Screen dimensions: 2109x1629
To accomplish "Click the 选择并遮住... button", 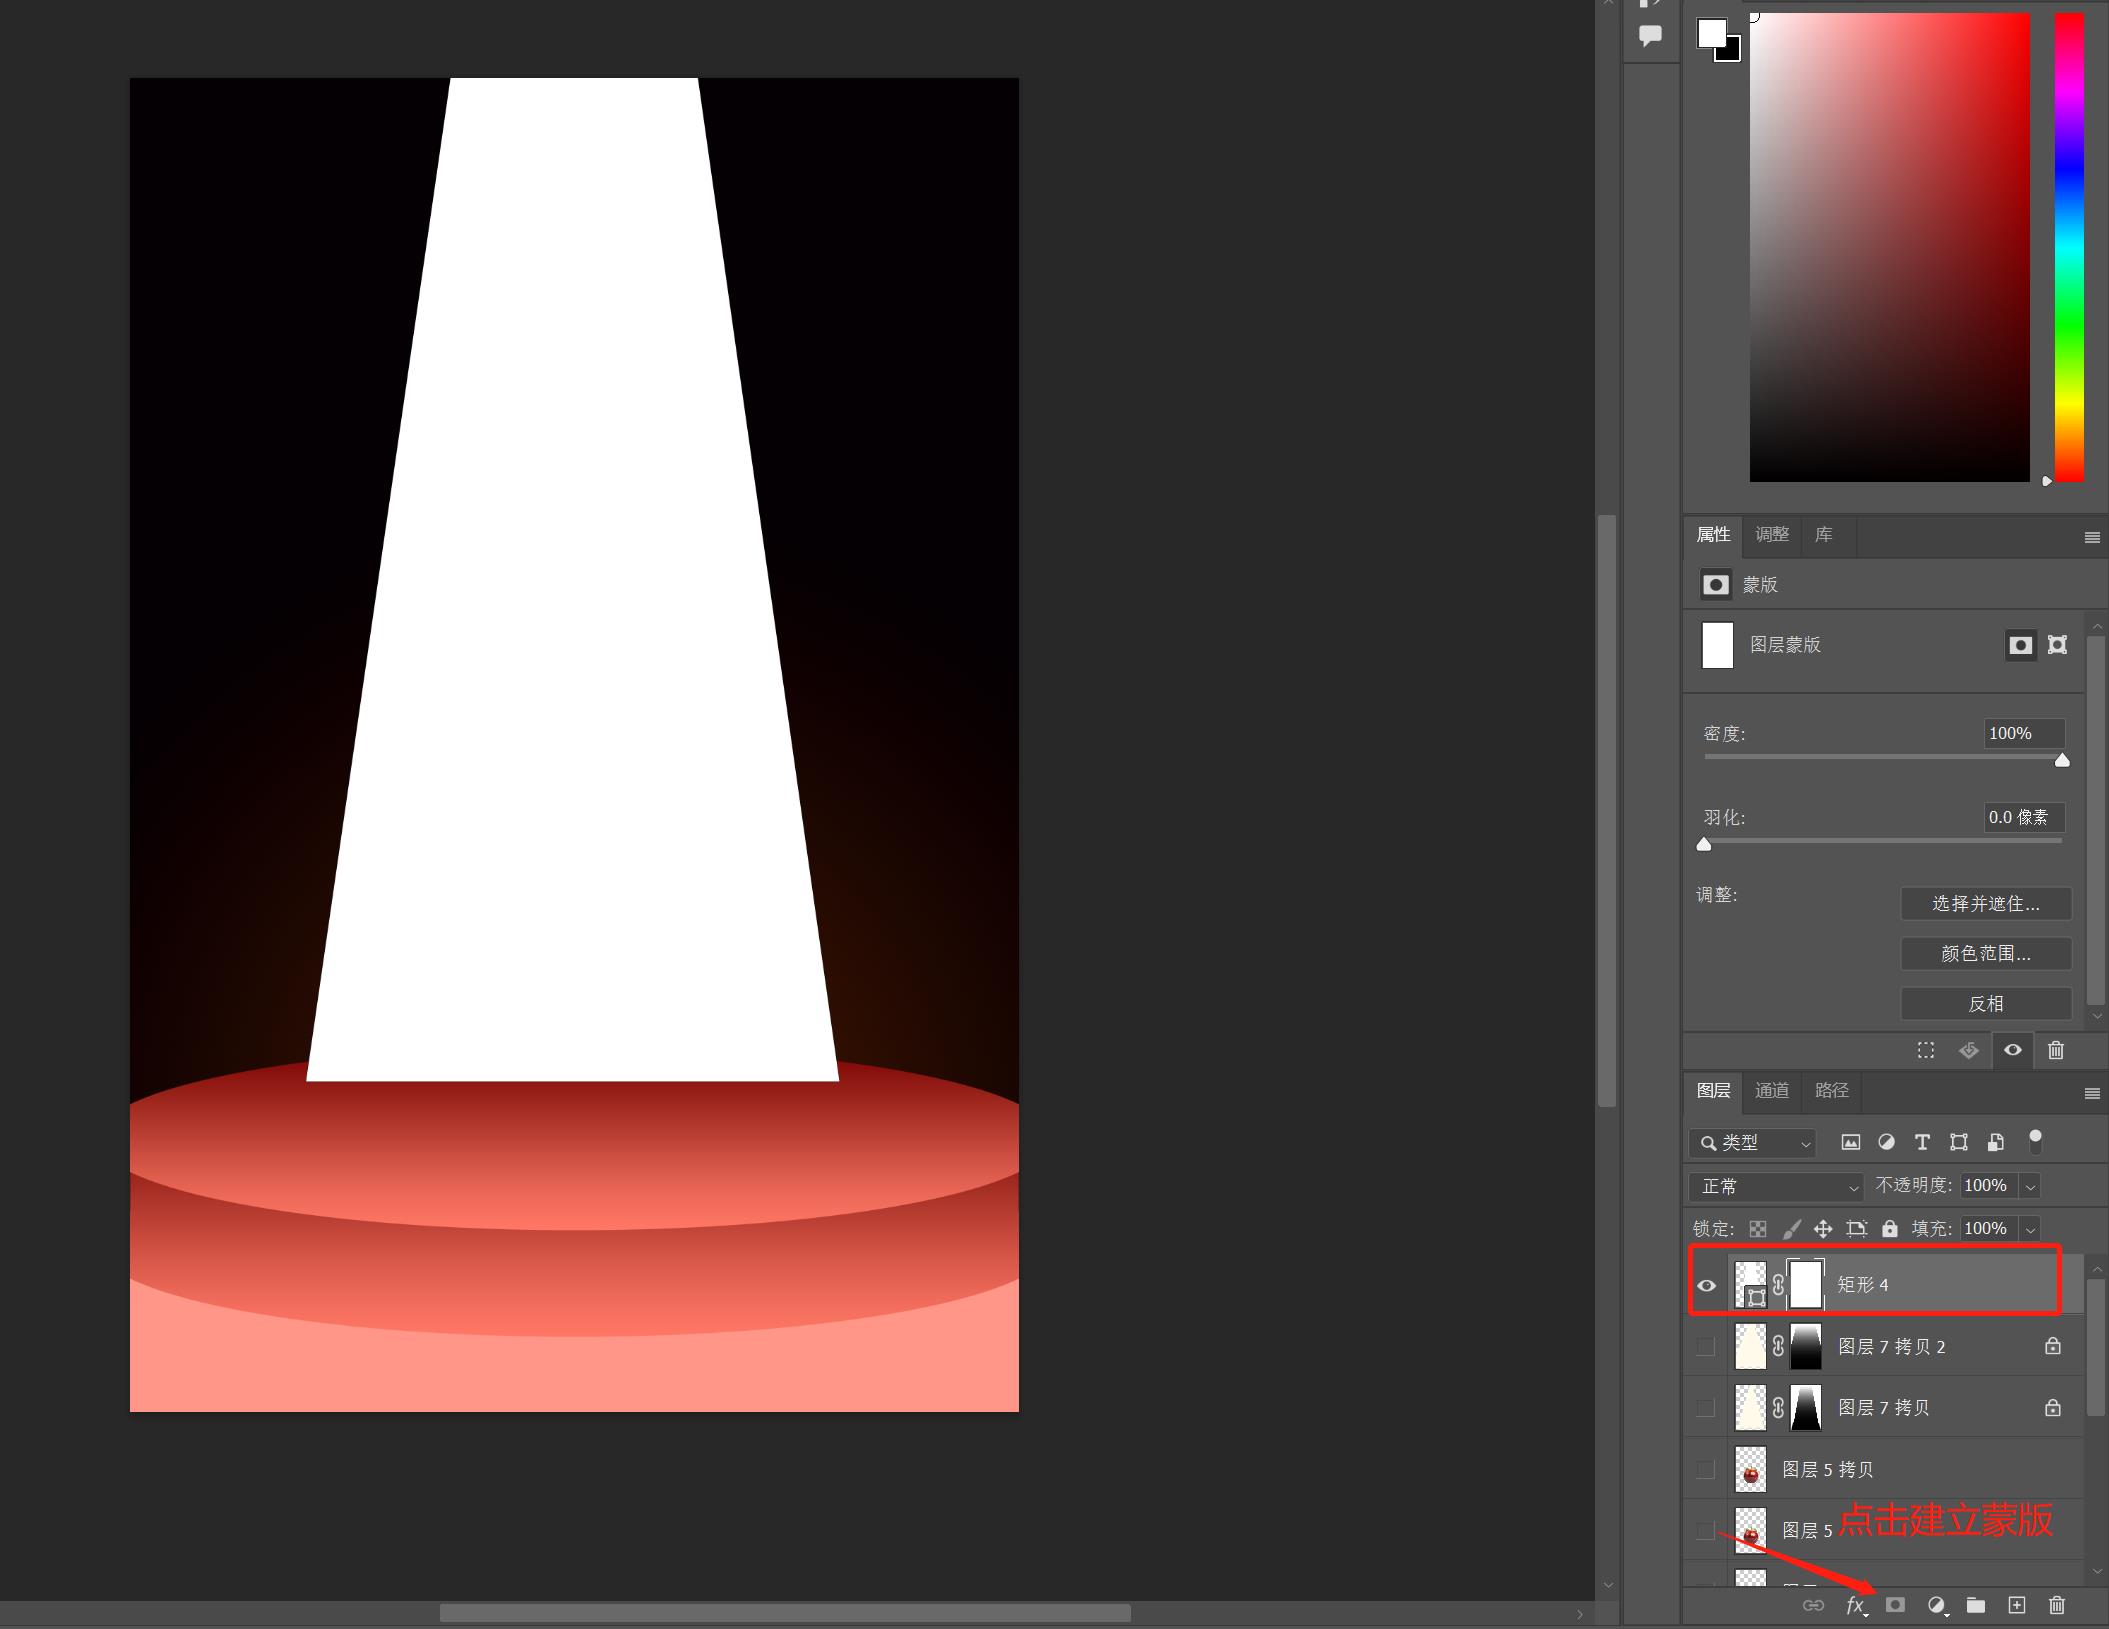I will tap(1985, 903).
